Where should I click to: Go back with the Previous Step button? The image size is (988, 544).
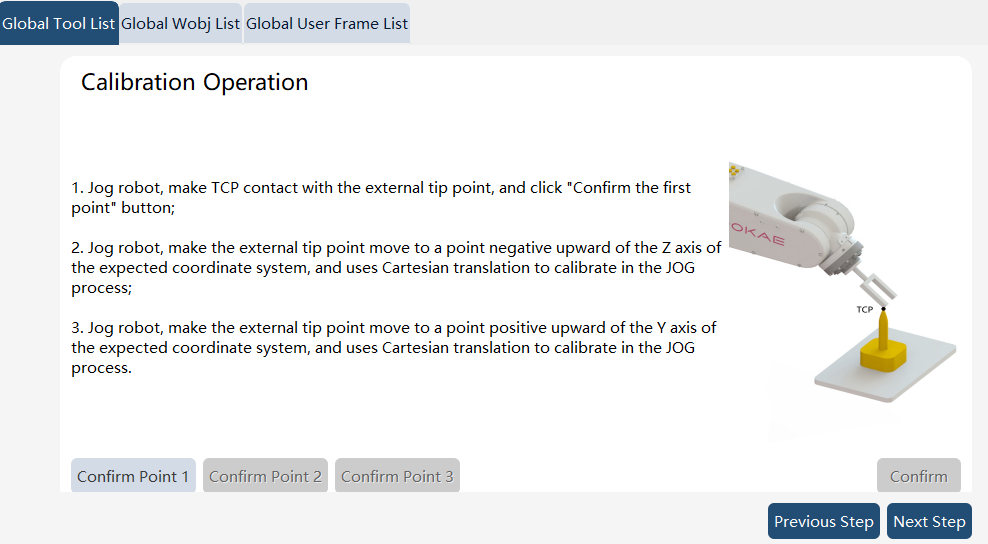point(824,521)
